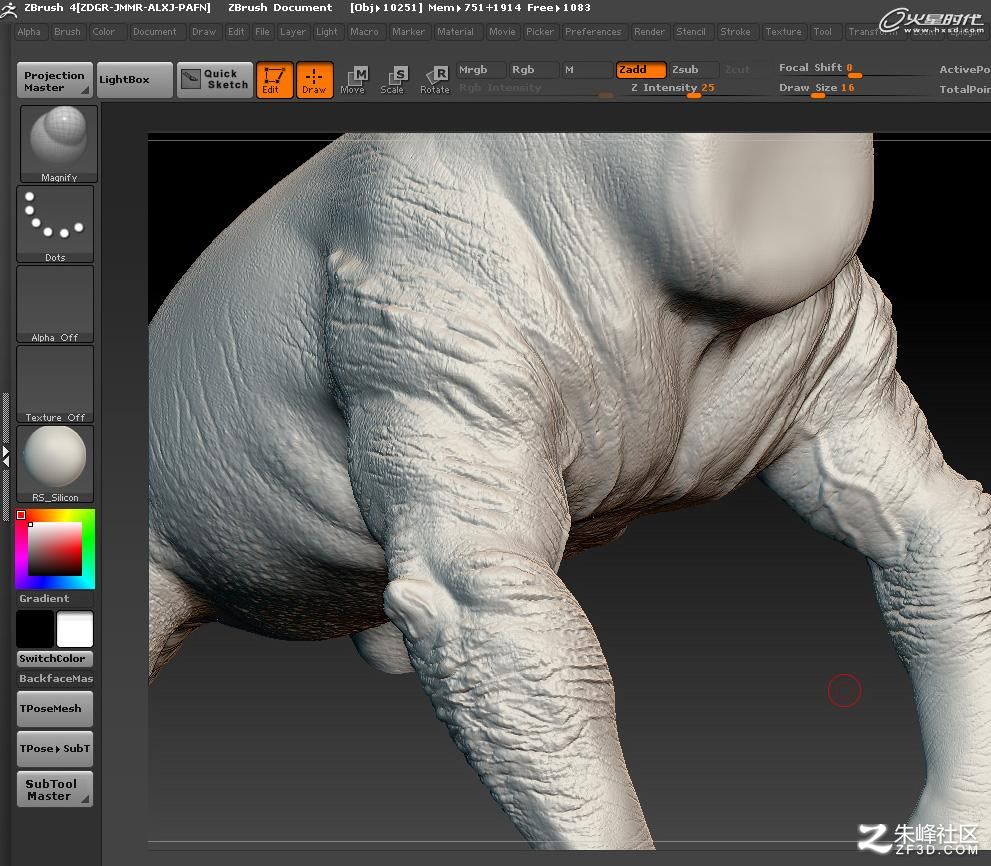Open the LightBox browser

(x=135, y=80)
